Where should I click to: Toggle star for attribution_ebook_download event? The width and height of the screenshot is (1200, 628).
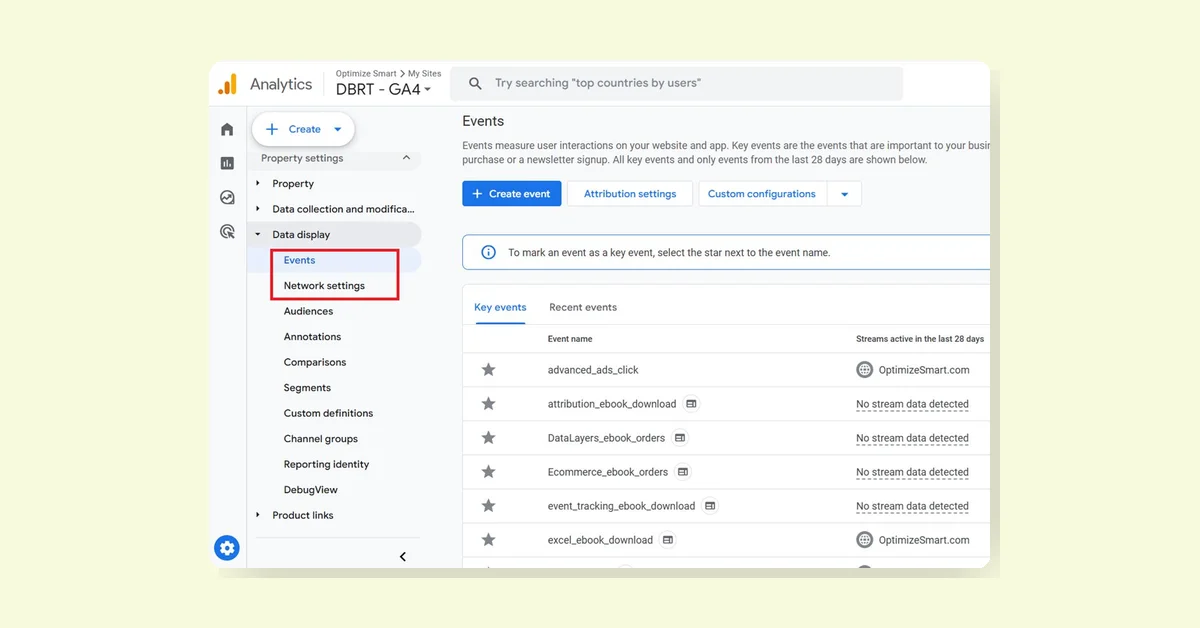pyautogui.click(x=488, y=404)
